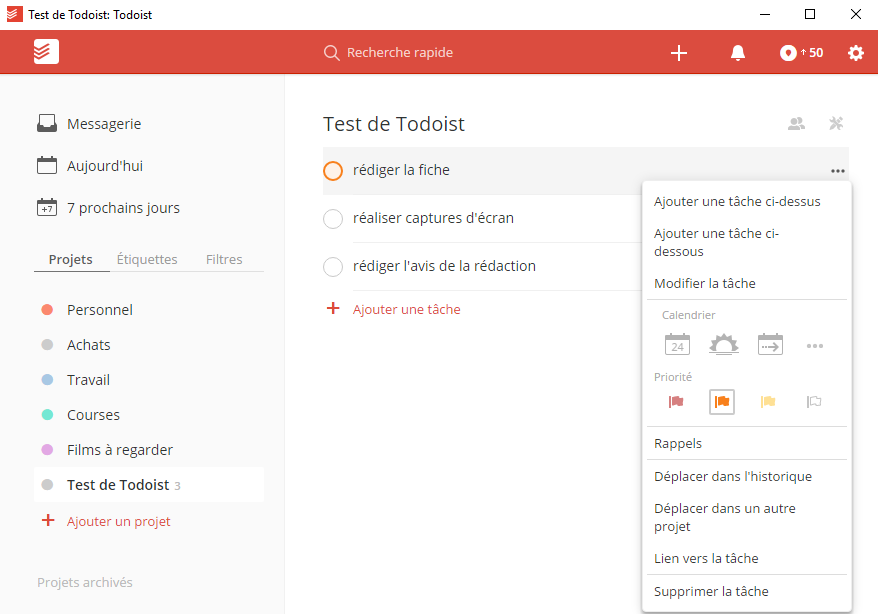Screen dimensions: 878x614
Task: Choose Déplacer dans un autre projet
Action: tap(725, 517)
